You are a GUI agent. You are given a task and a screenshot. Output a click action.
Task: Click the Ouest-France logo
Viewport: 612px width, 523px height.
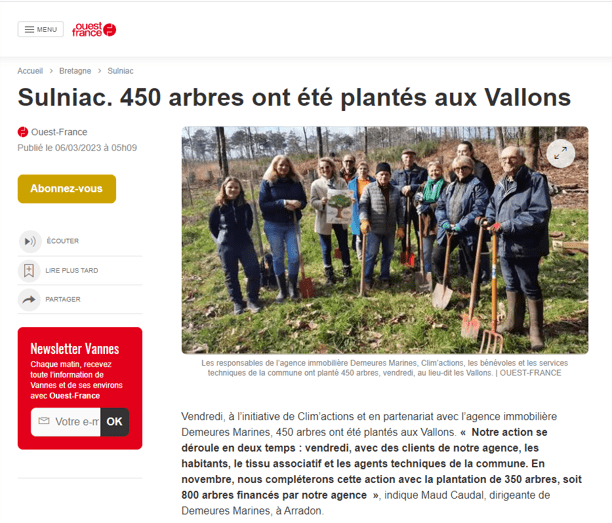click(x=94, y=30)
